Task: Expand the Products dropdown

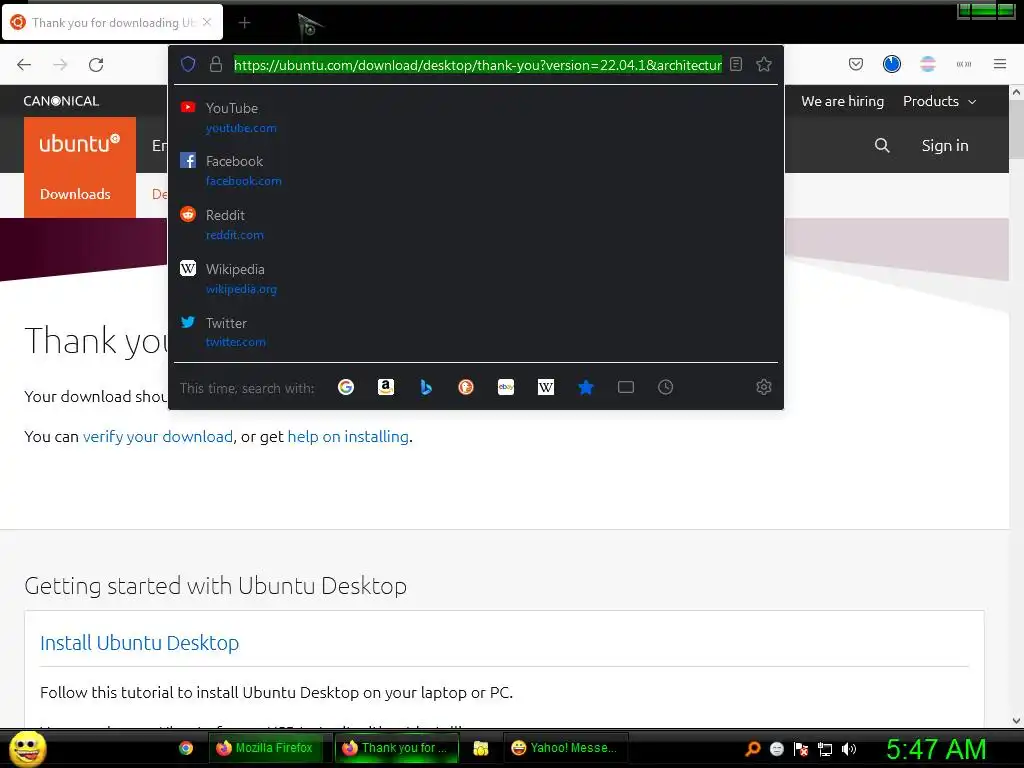Action: pyautogui.click(x=939, y=101)
